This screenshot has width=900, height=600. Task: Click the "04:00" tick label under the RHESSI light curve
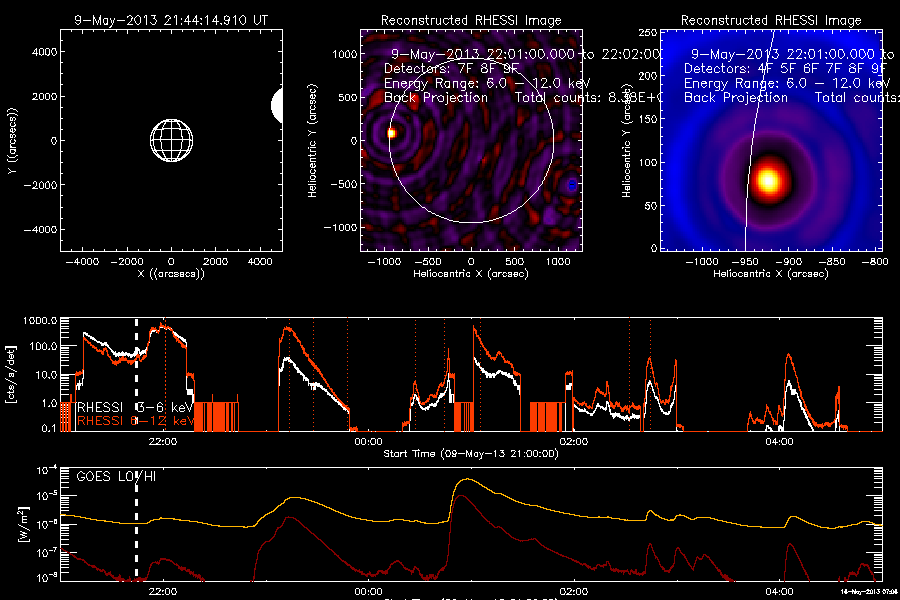[x=779, y=442]
